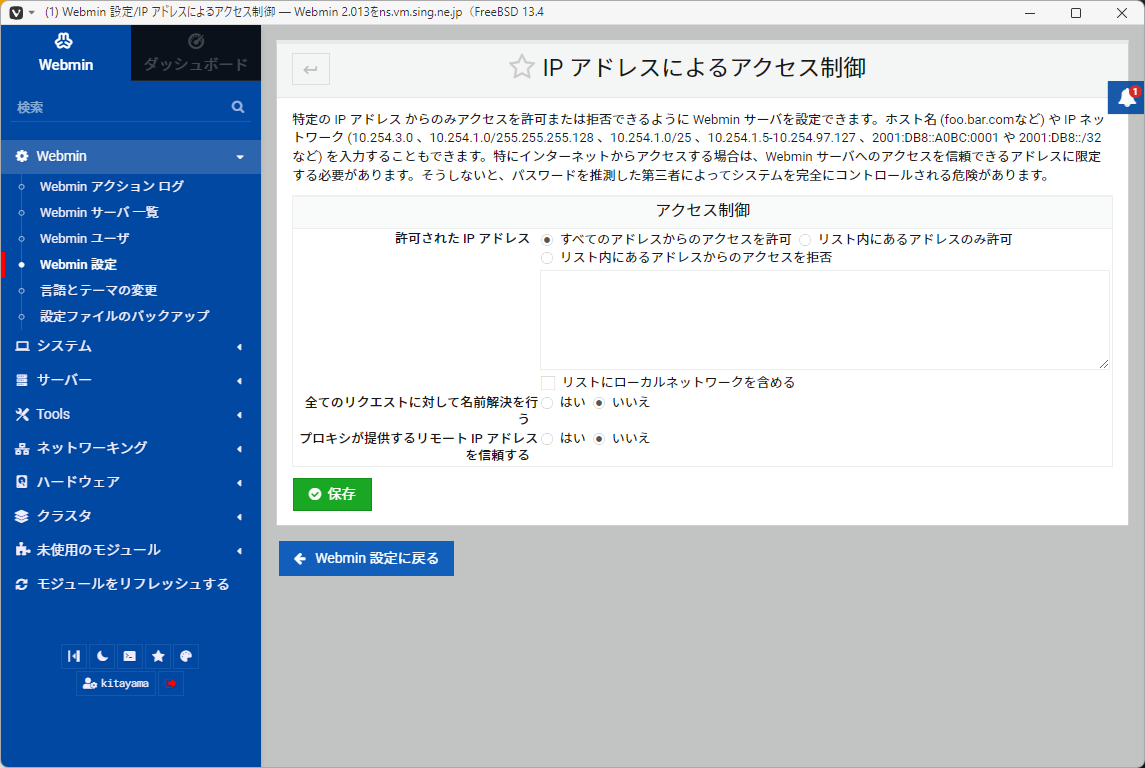Select Webmin 設定 in sidebar

tap(78, 264)
